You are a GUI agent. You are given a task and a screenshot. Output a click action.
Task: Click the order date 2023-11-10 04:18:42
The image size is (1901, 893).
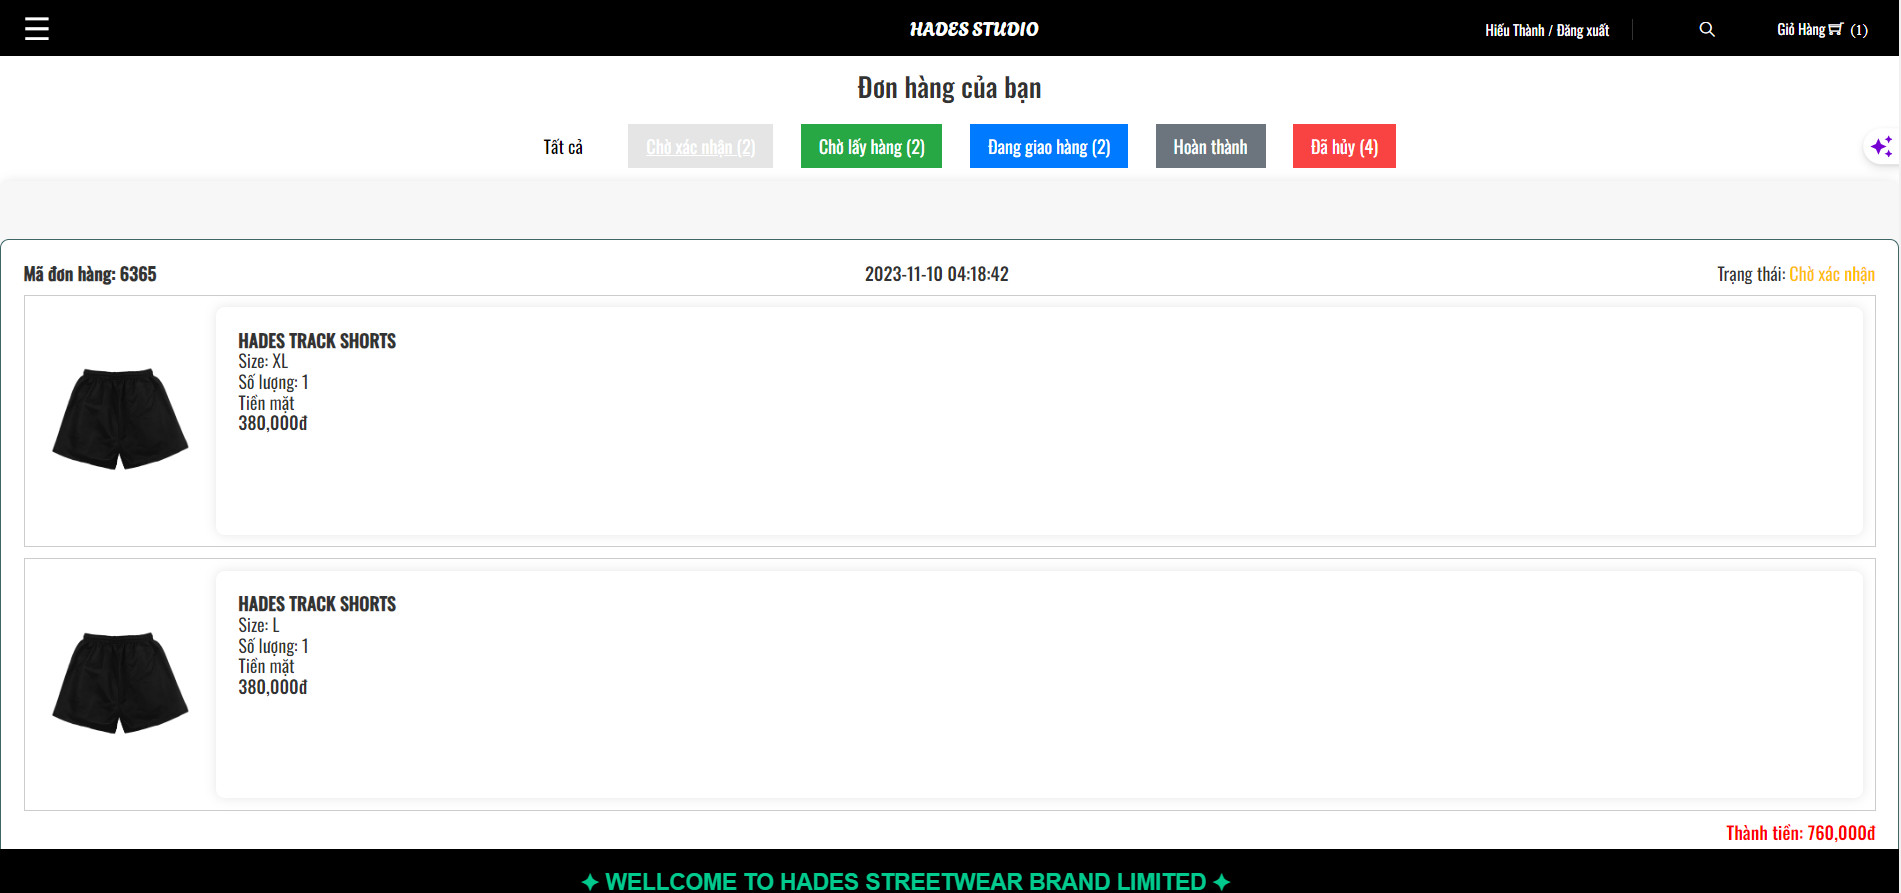[x=937, y=274]
